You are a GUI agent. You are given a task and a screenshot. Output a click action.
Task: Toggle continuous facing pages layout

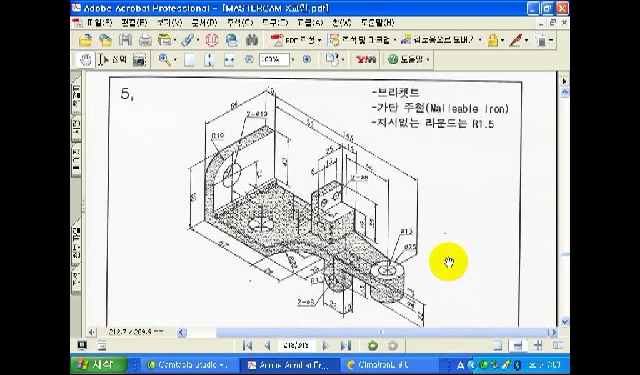click(x=538, y=346)
